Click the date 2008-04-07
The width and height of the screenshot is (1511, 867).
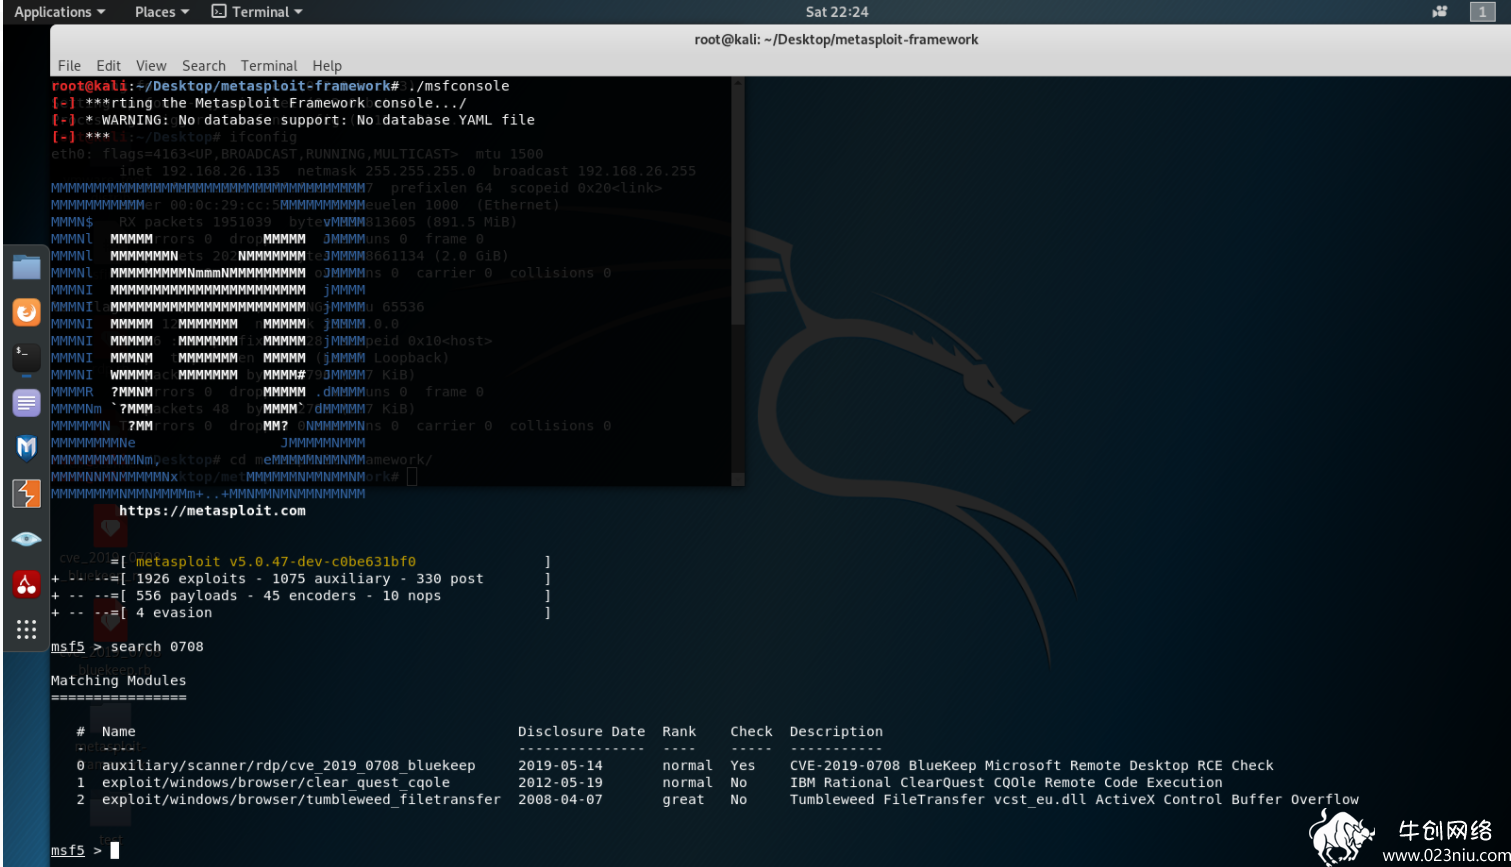[560, 799]
